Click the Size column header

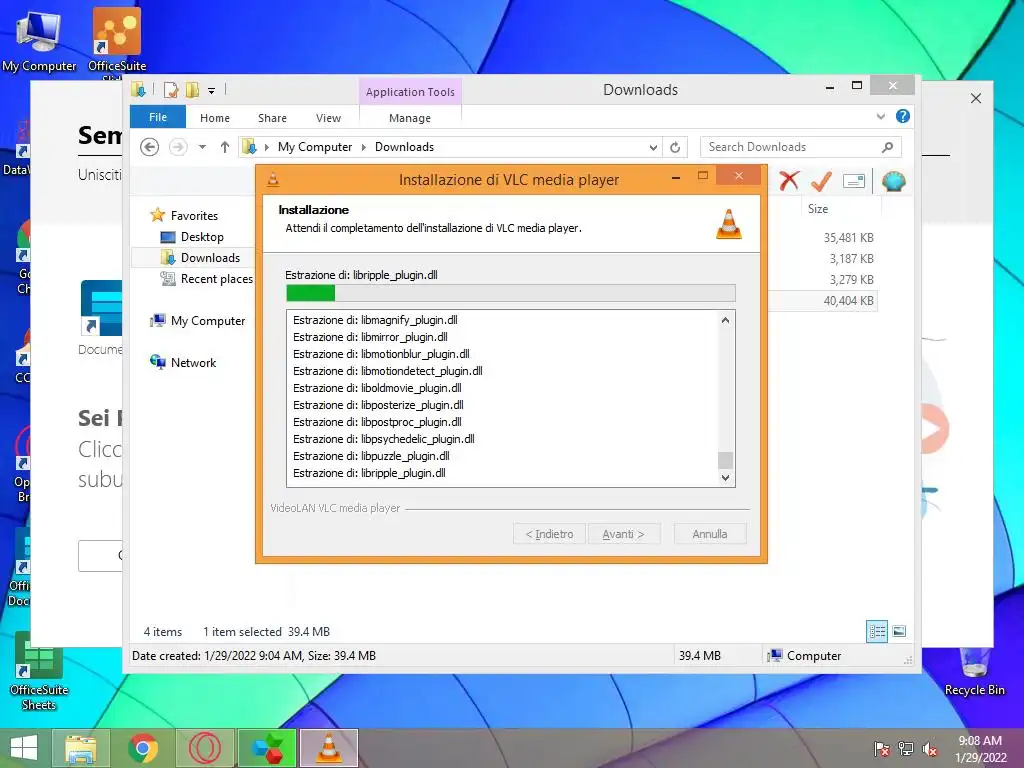pyautogui.click(x=818, y=209)
